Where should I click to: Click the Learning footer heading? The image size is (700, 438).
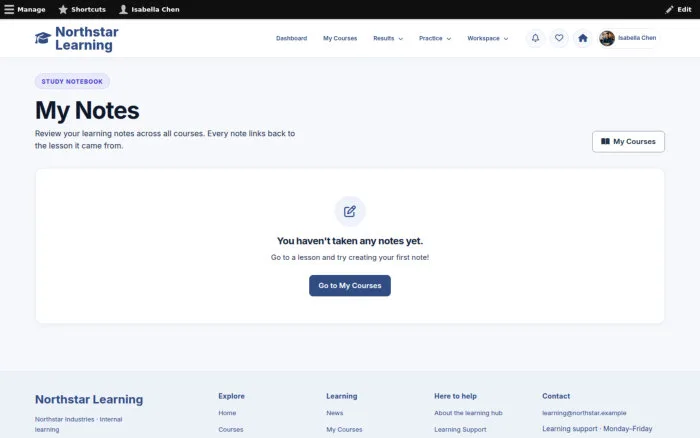(342, 396)
